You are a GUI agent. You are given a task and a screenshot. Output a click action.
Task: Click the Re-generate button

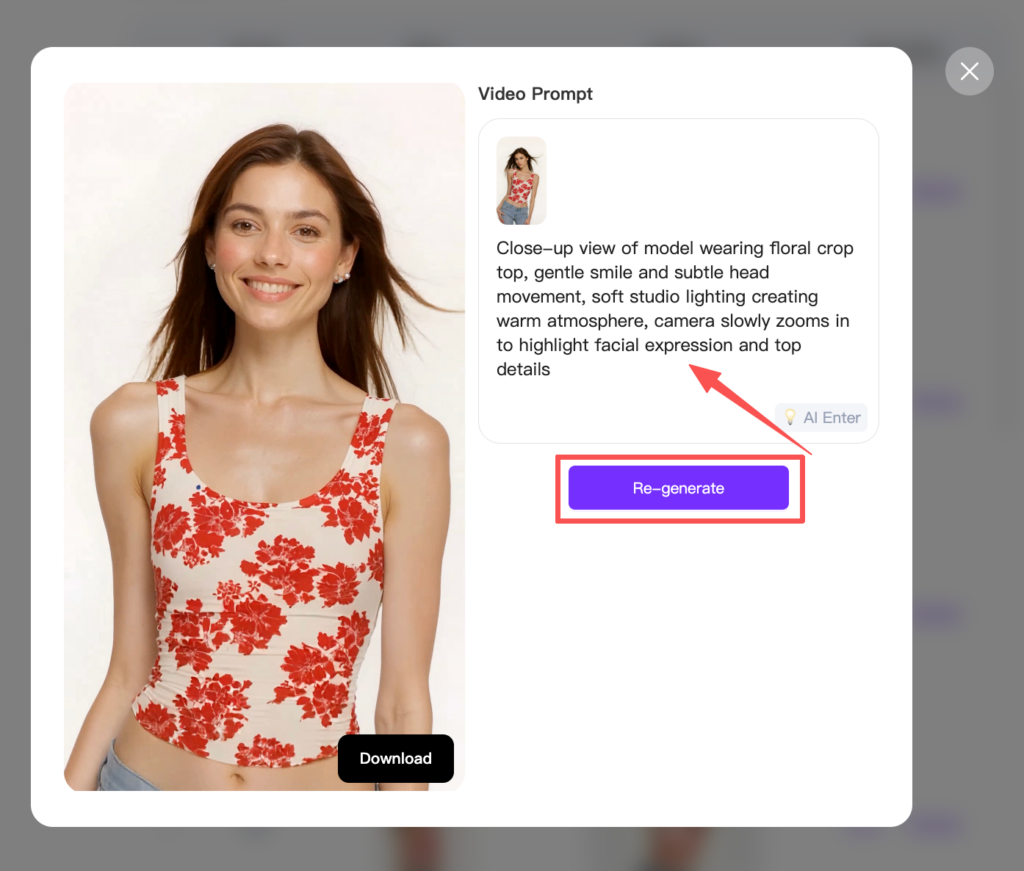pos(678,488)
